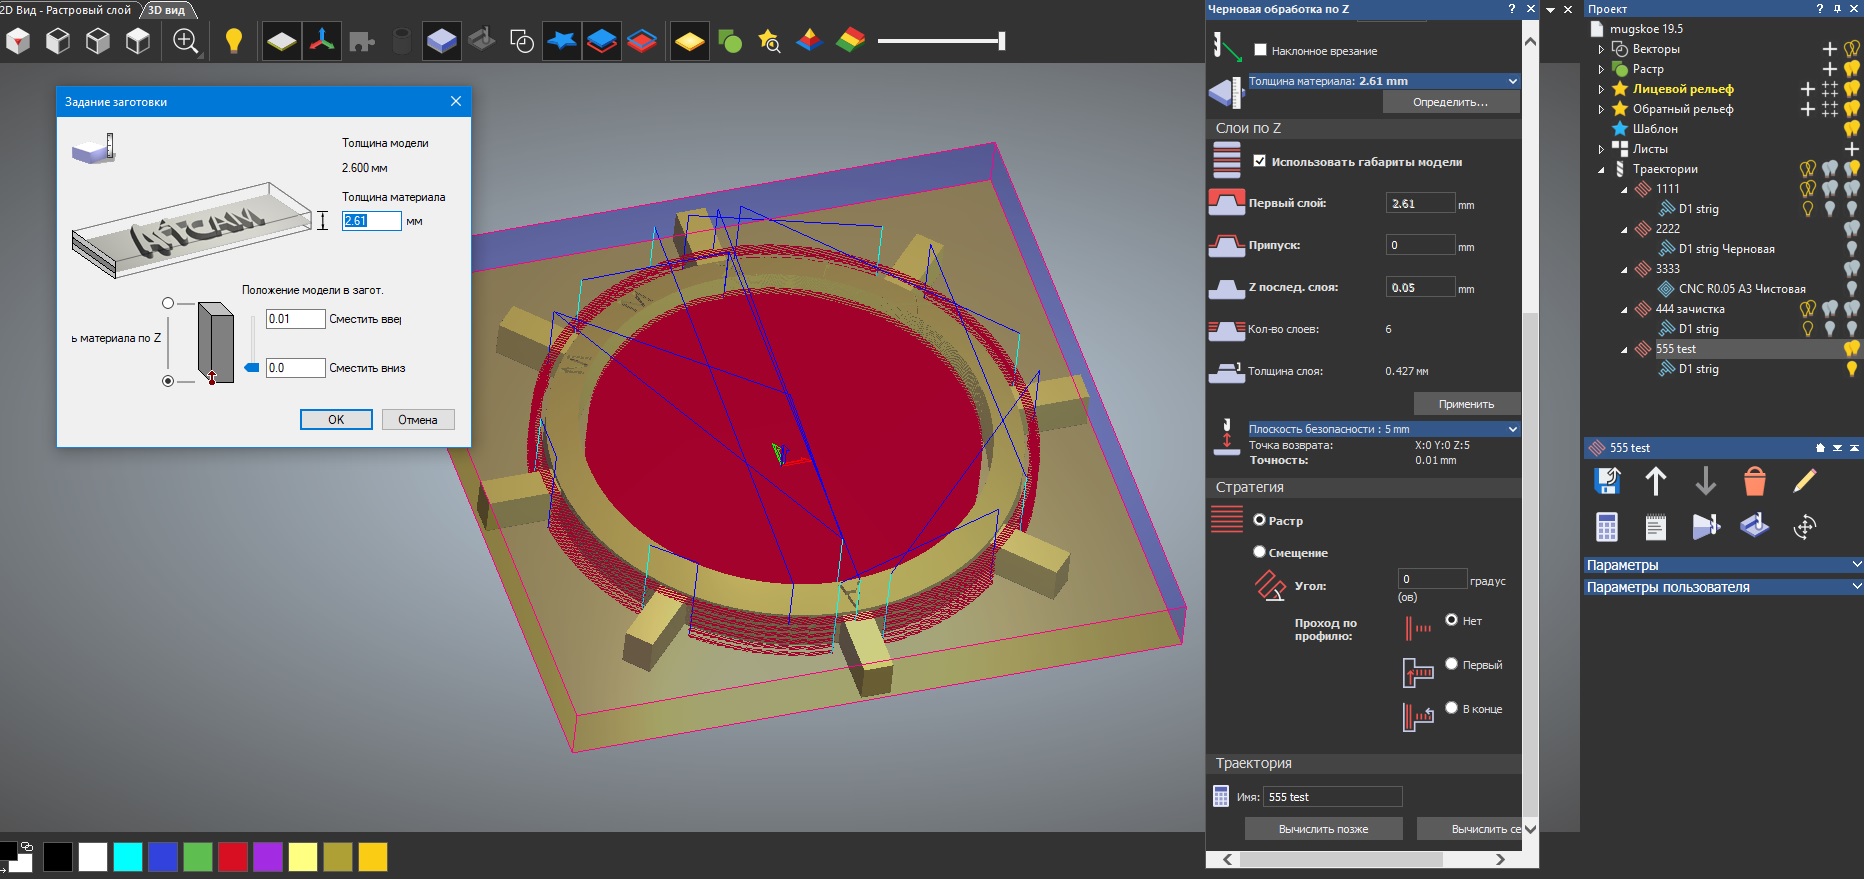Select the top Z position radio in dialog
The image size is (1865, 880).
pyautogui.click(x=168, y=303)
